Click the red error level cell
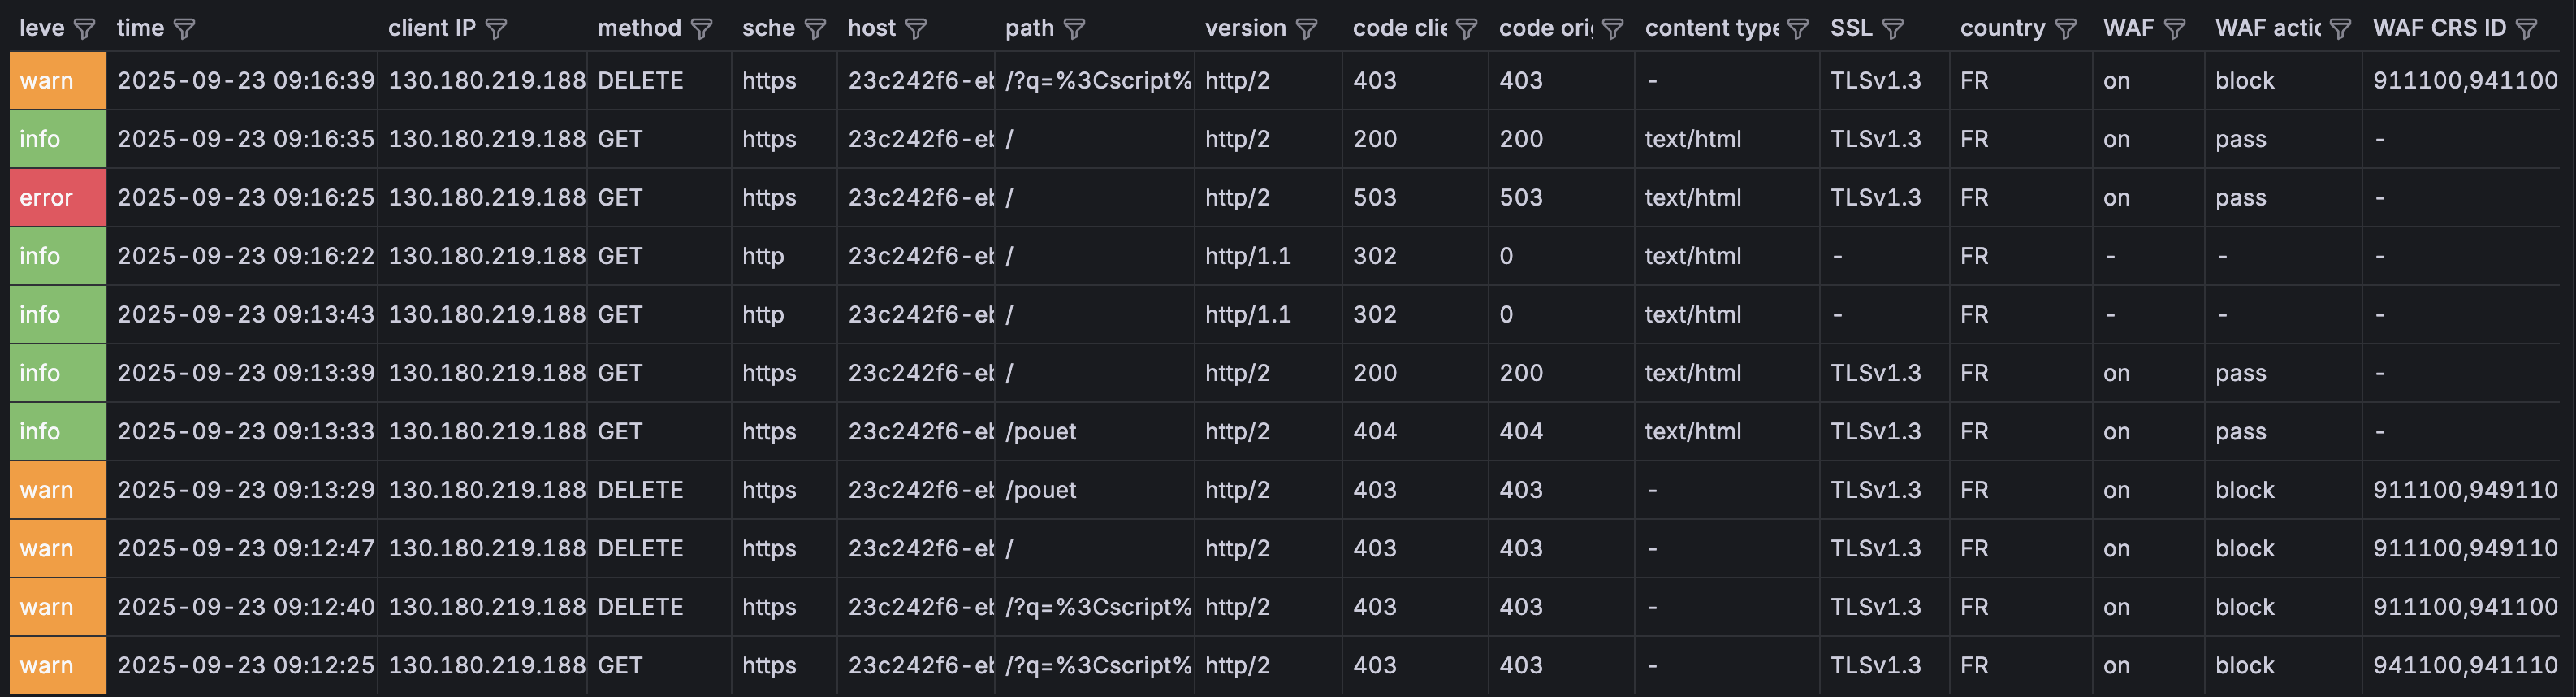Viewport: 2576px width, 697px height. 57,197
